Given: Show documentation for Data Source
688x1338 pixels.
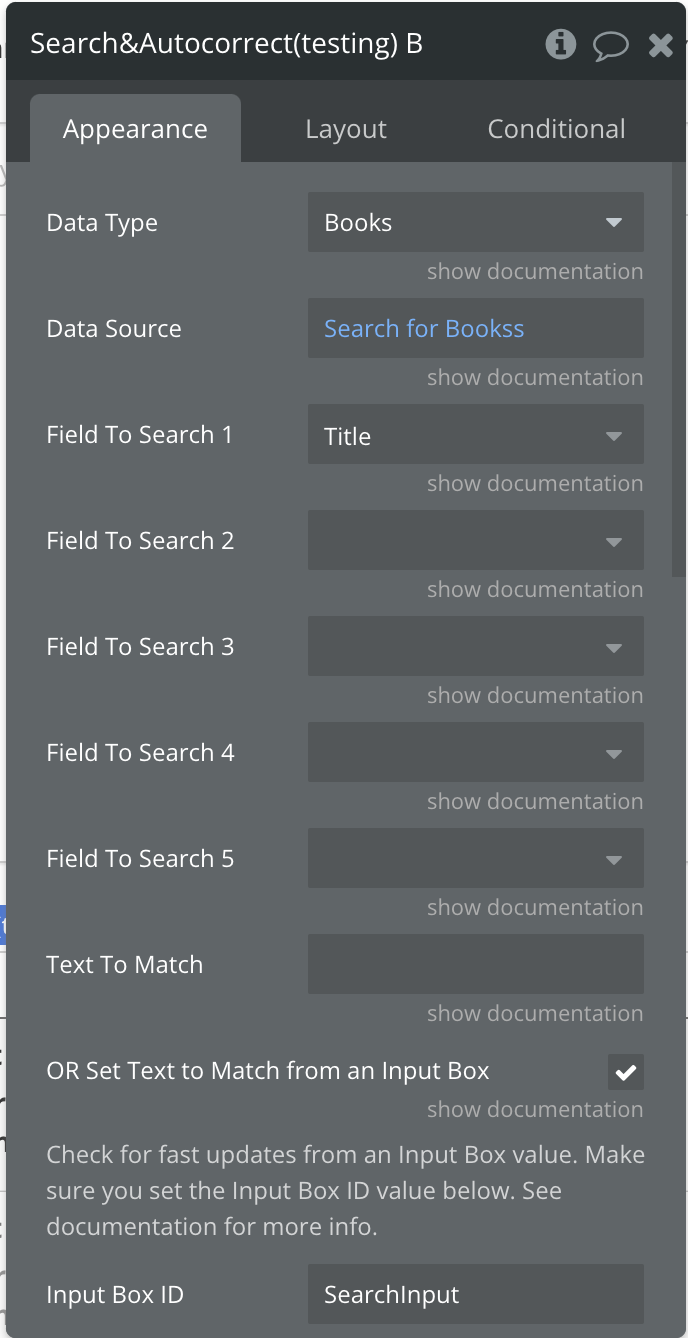Looking at the screenshot, I should pos(534,378).
